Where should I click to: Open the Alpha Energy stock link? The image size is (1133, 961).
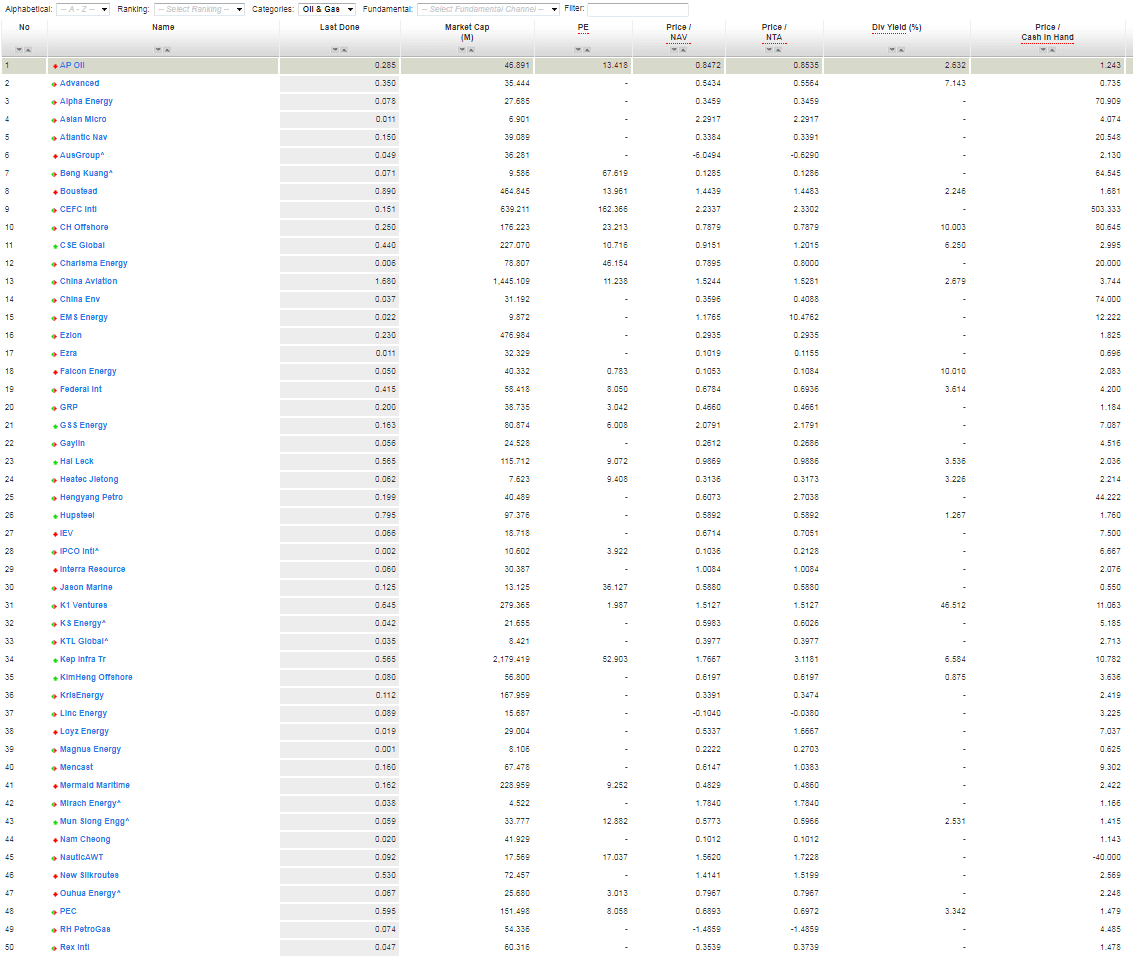coord(86,101)
